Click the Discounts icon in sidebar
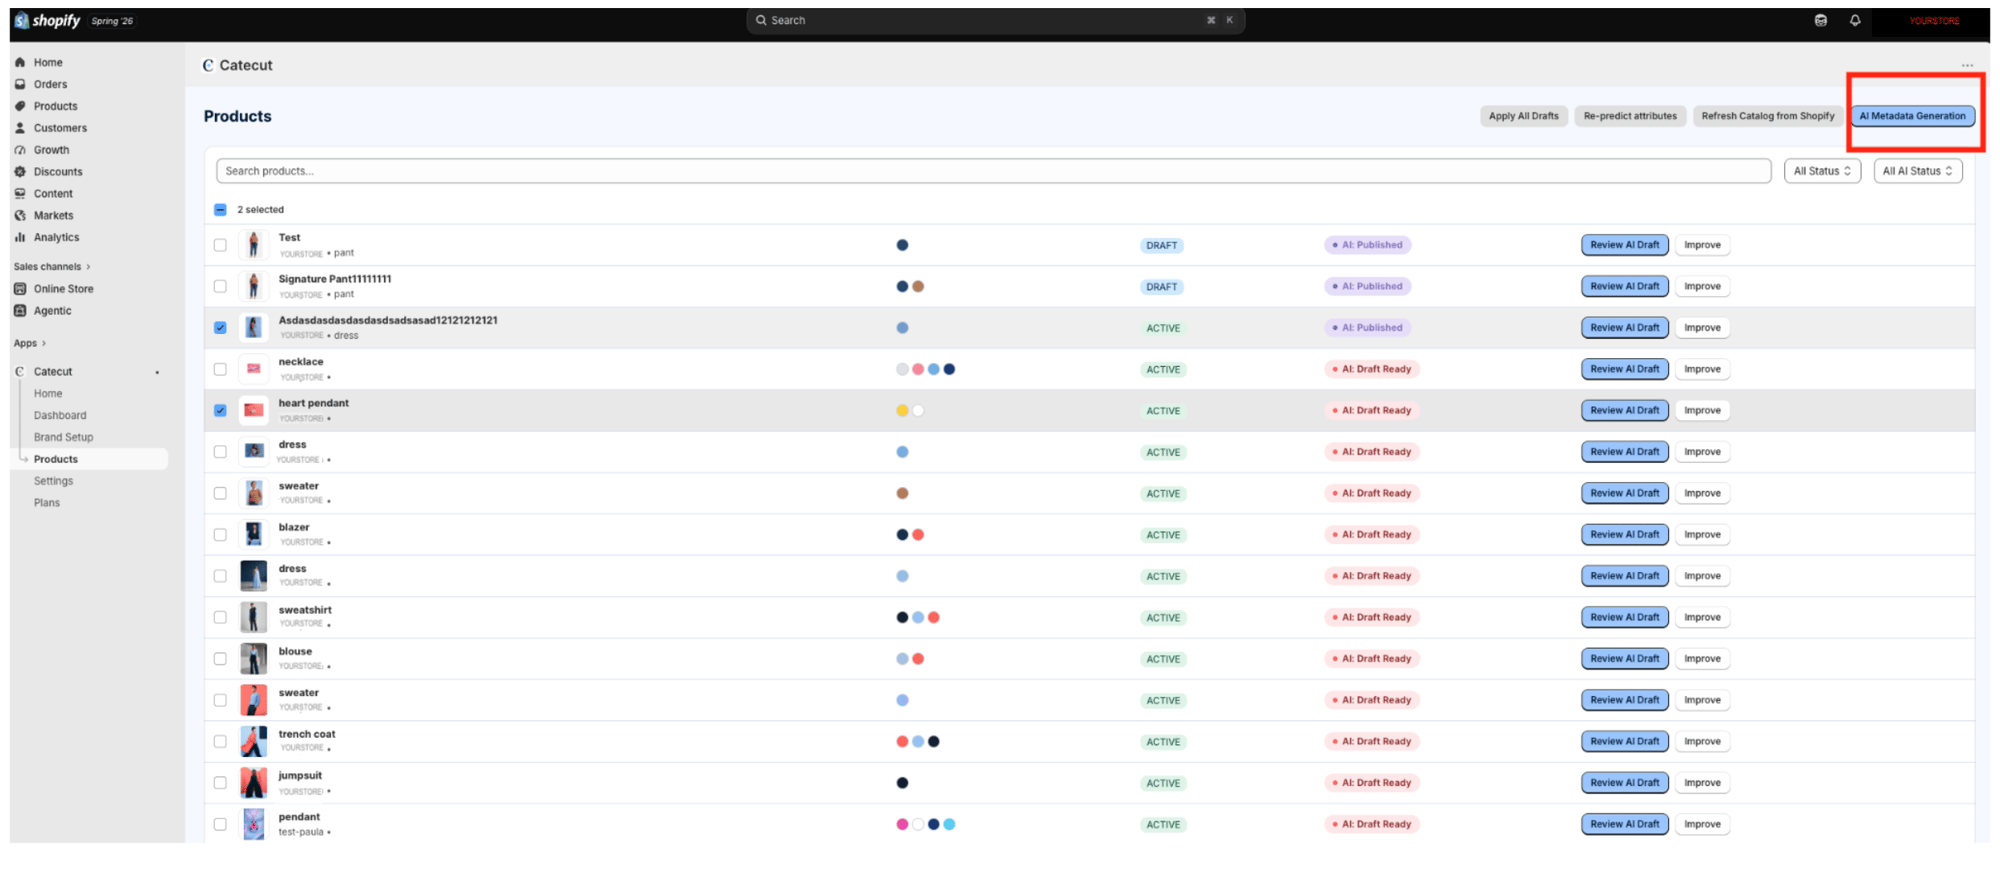Image resolution: width=2000 pixels, height=869 pixels. (x=20, y=172)
